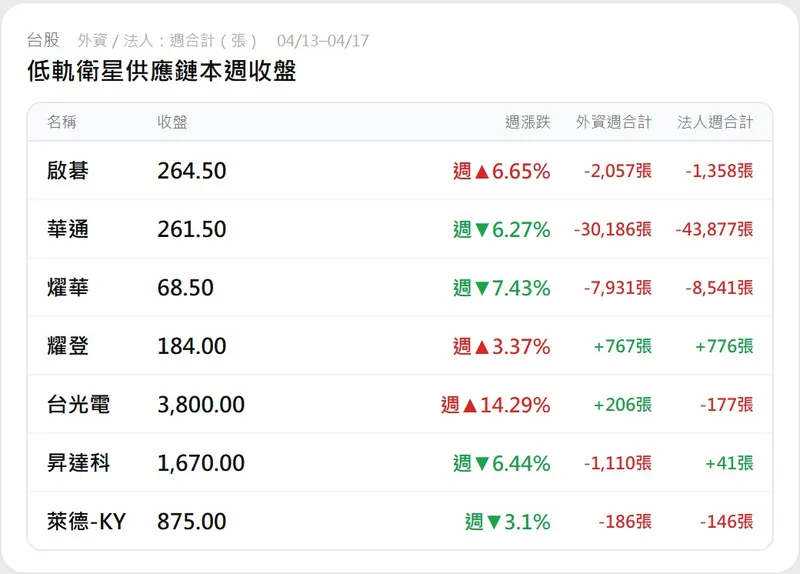Select the stock name 耀登
800x574 pixels.
tap(68, 346)
